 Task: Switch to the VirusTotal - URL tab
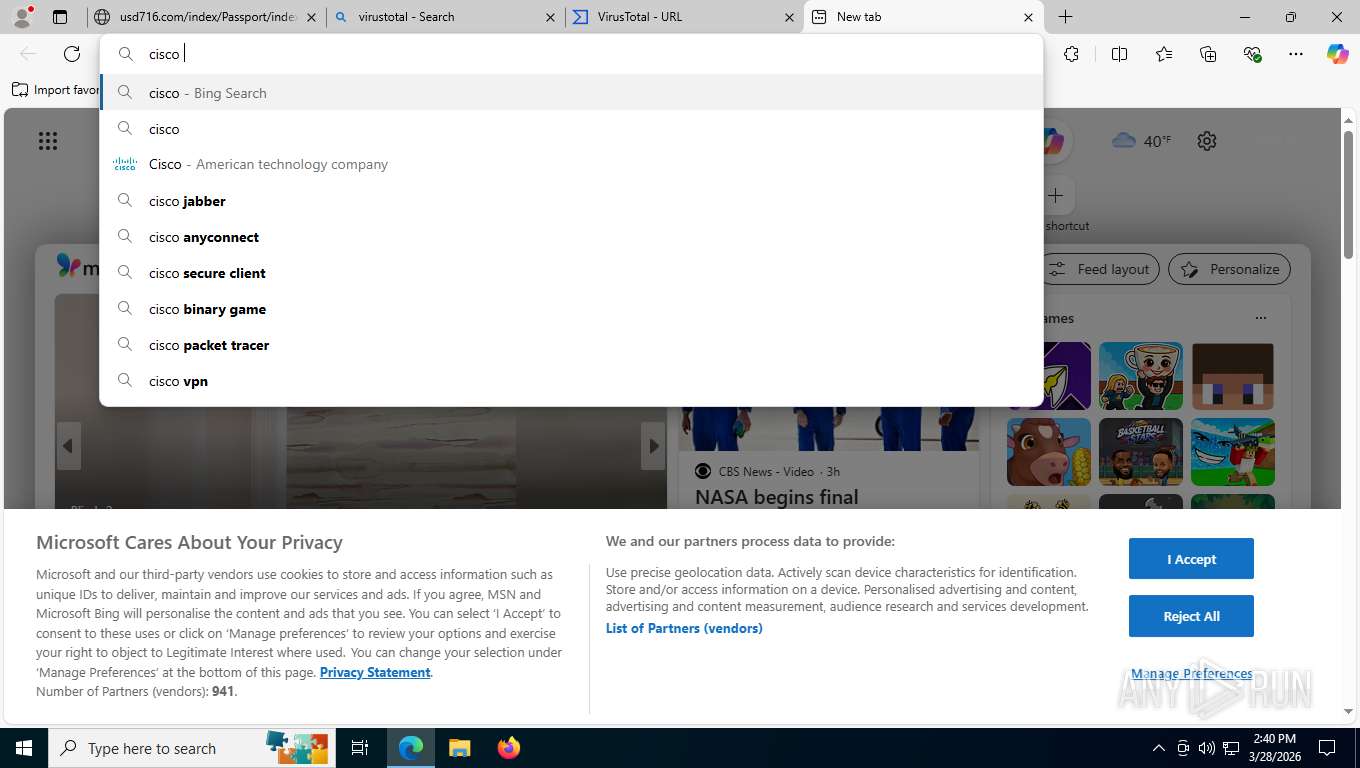(684, 17)
